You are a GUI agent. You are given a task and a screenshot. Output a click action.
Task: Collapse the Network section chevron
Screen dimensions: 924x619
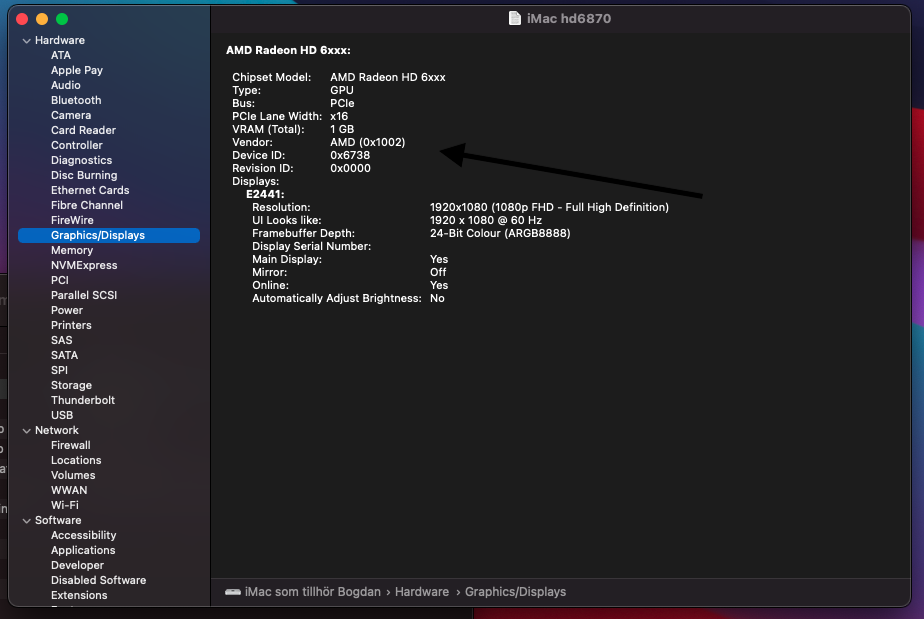pyautogui.click(x=27, y=431)
